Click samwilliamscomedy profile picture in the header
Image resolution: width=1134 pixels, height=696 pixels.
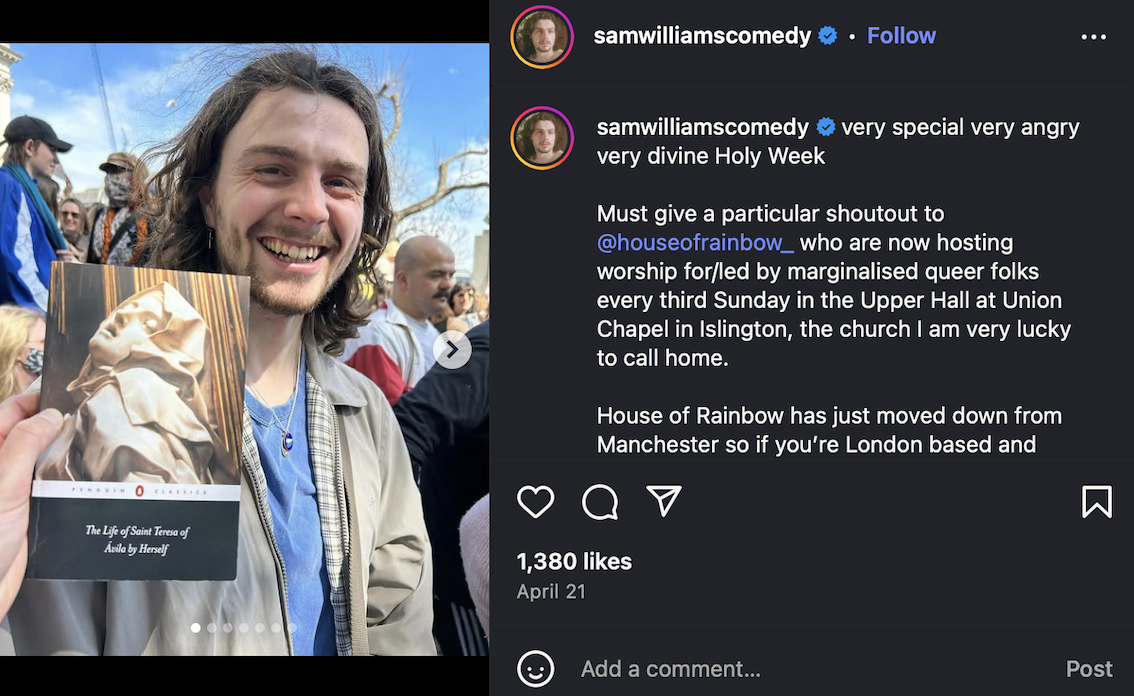point(541,37)
